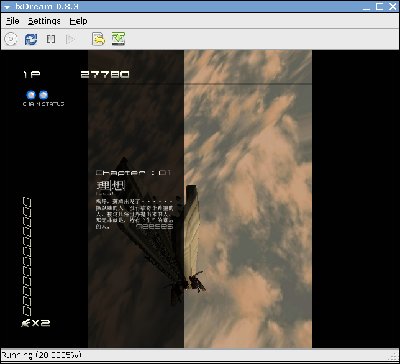Click the Running status bar text
The height and width of the screenshot is (364, 400).
(x=42, y=355)
